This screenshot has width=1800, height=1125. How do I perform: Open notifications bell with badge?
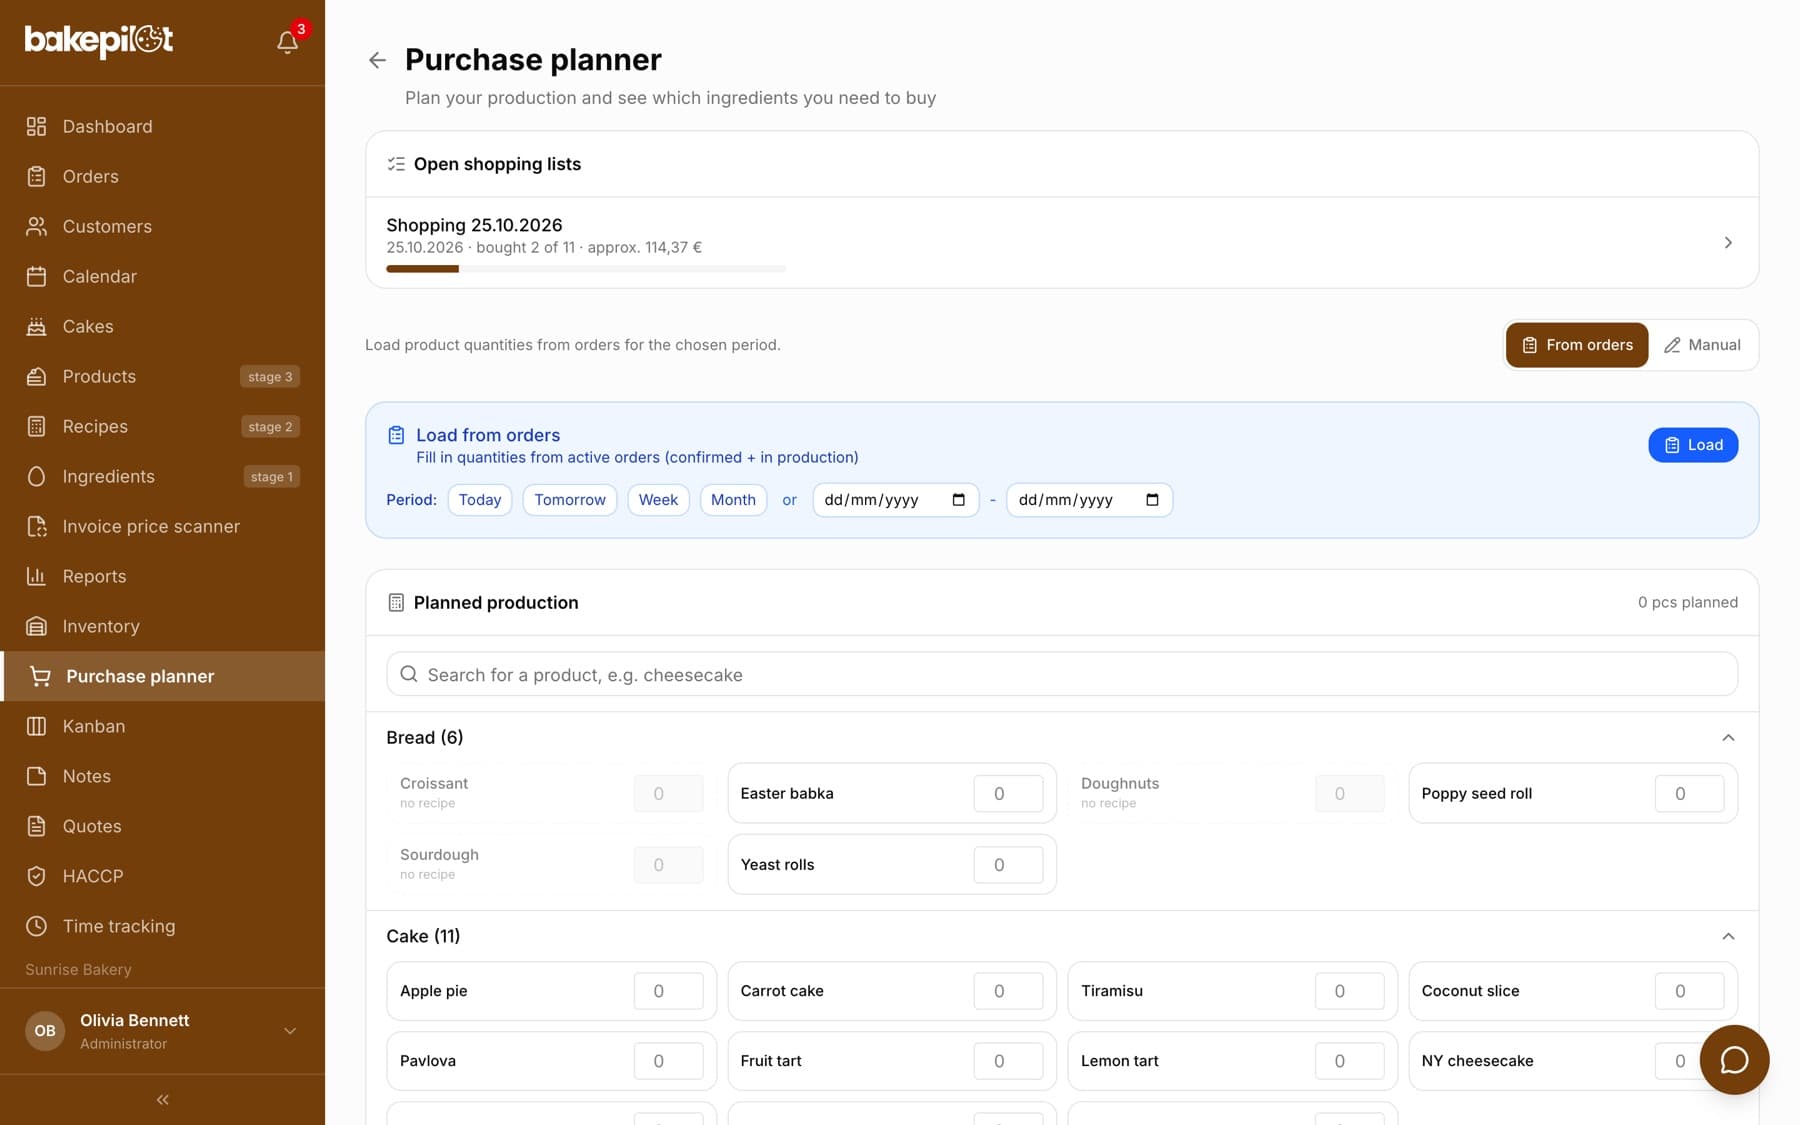coord(288,41)
